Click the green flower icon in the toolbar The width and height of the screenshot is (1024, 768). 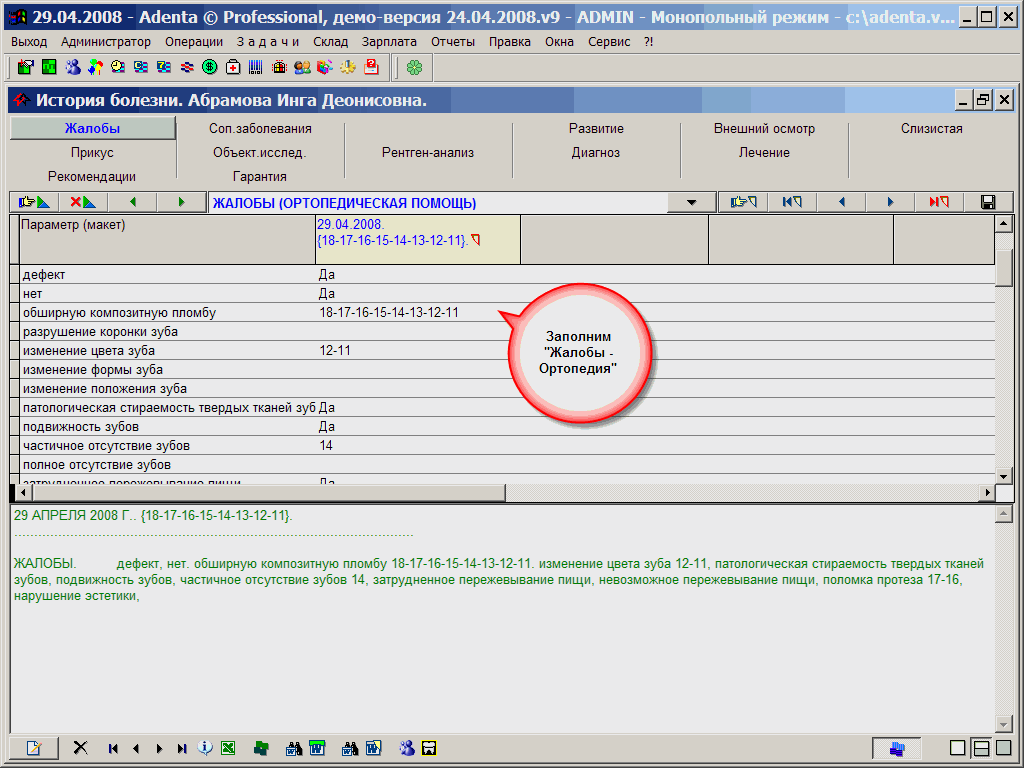(414, 67)
